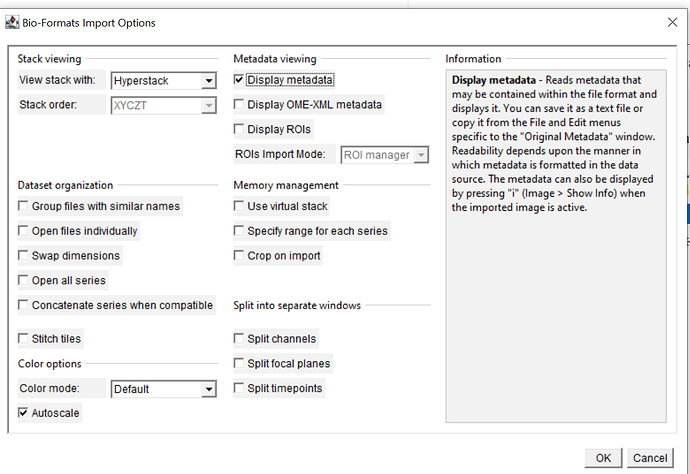Click the Cancel button
This screenshot has height=474, width=690.
coord(650,458)
